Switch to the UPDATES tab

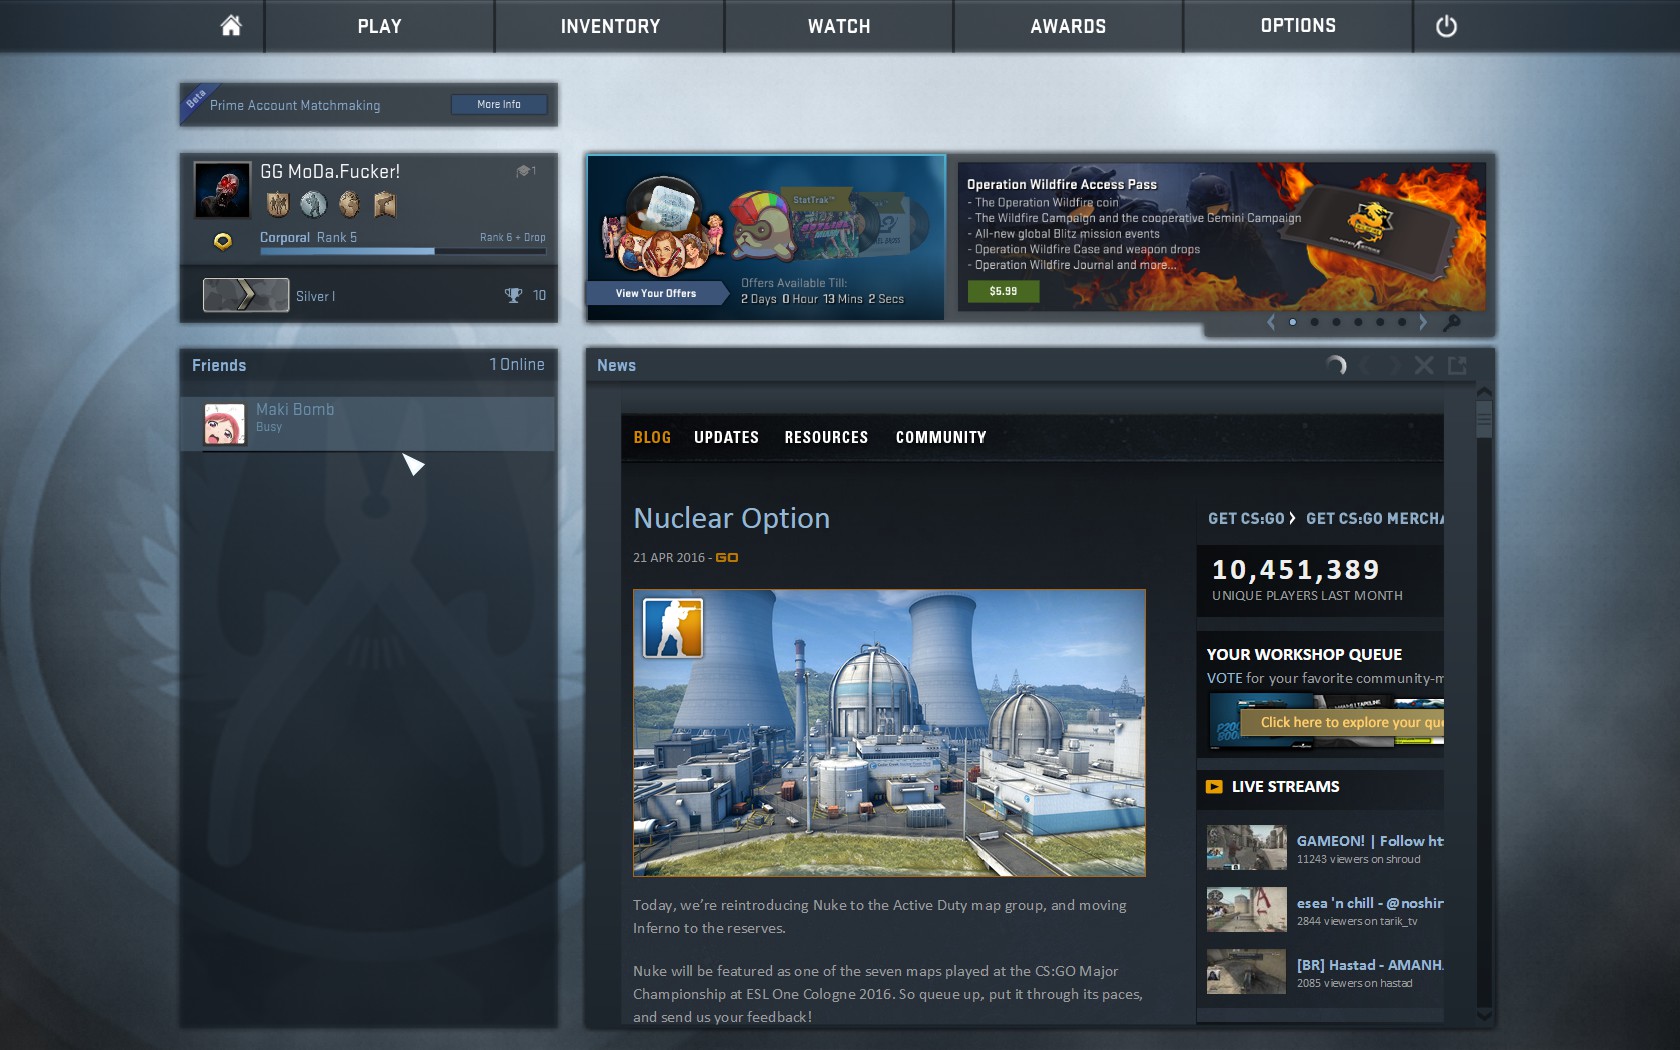pyautogui.click(x=726, y=437)
